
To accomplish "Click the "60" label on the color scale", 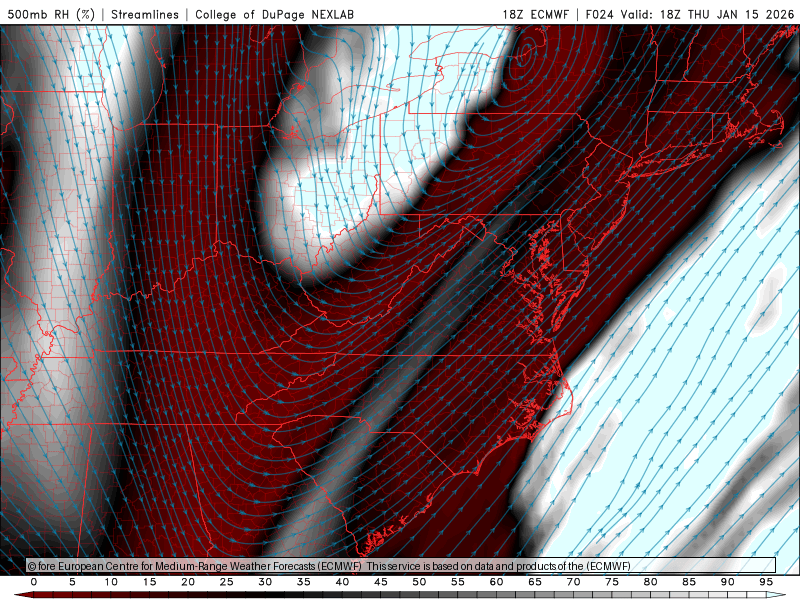I will tap(496, 582).
